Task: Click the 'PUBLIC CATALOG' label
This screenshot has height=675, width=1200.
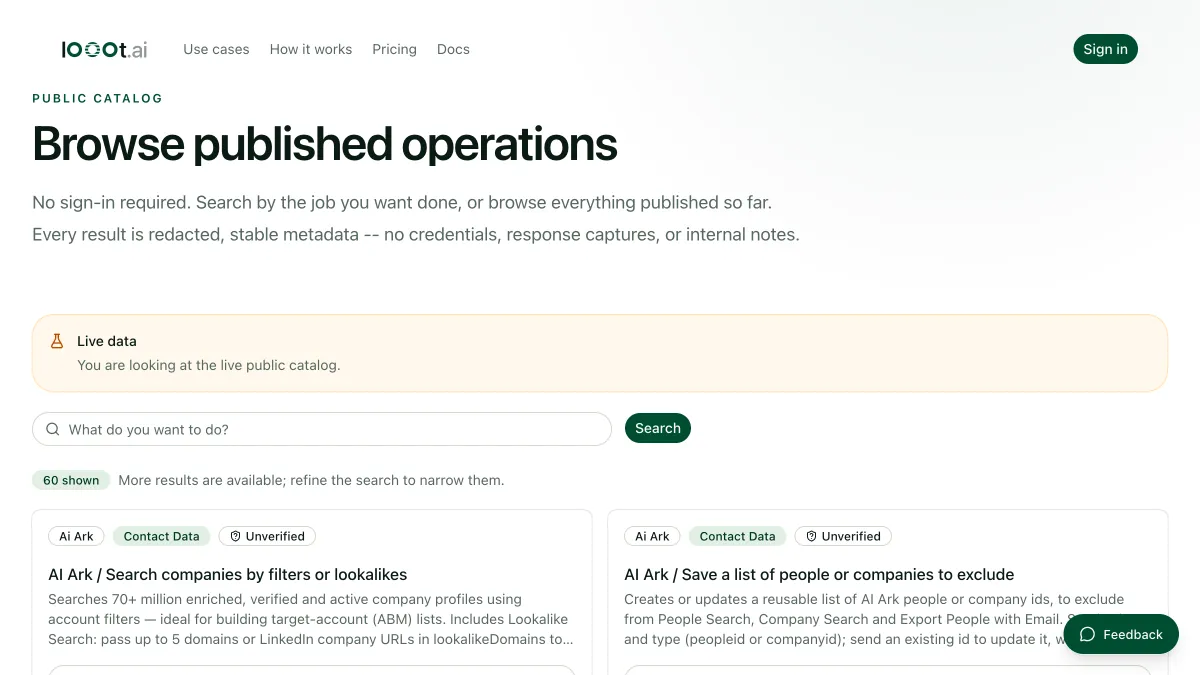Action: [97, 98]
